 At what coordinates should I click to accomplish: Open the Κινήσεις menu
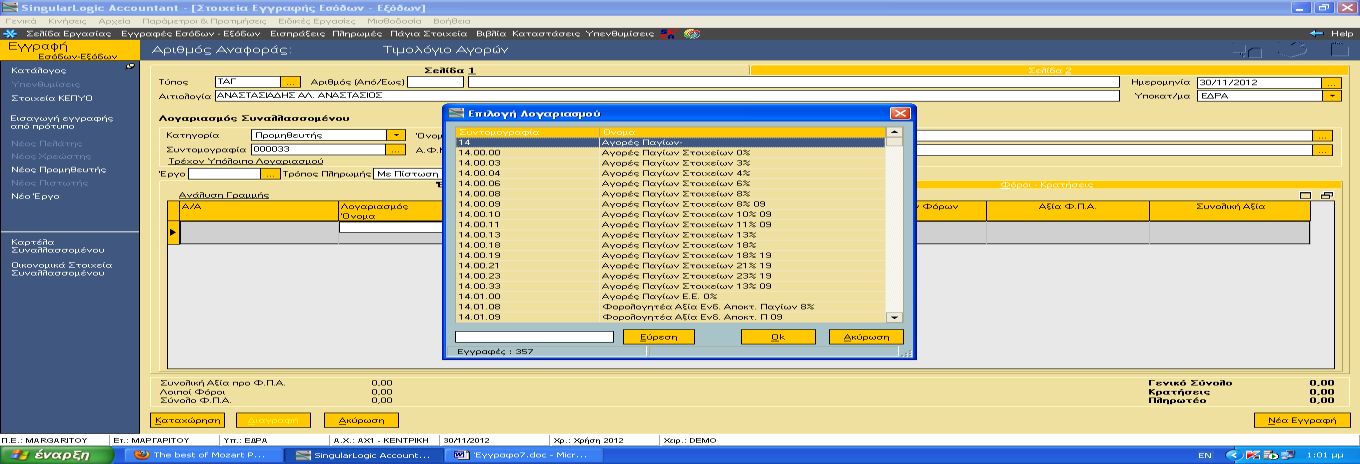point(65,20)
